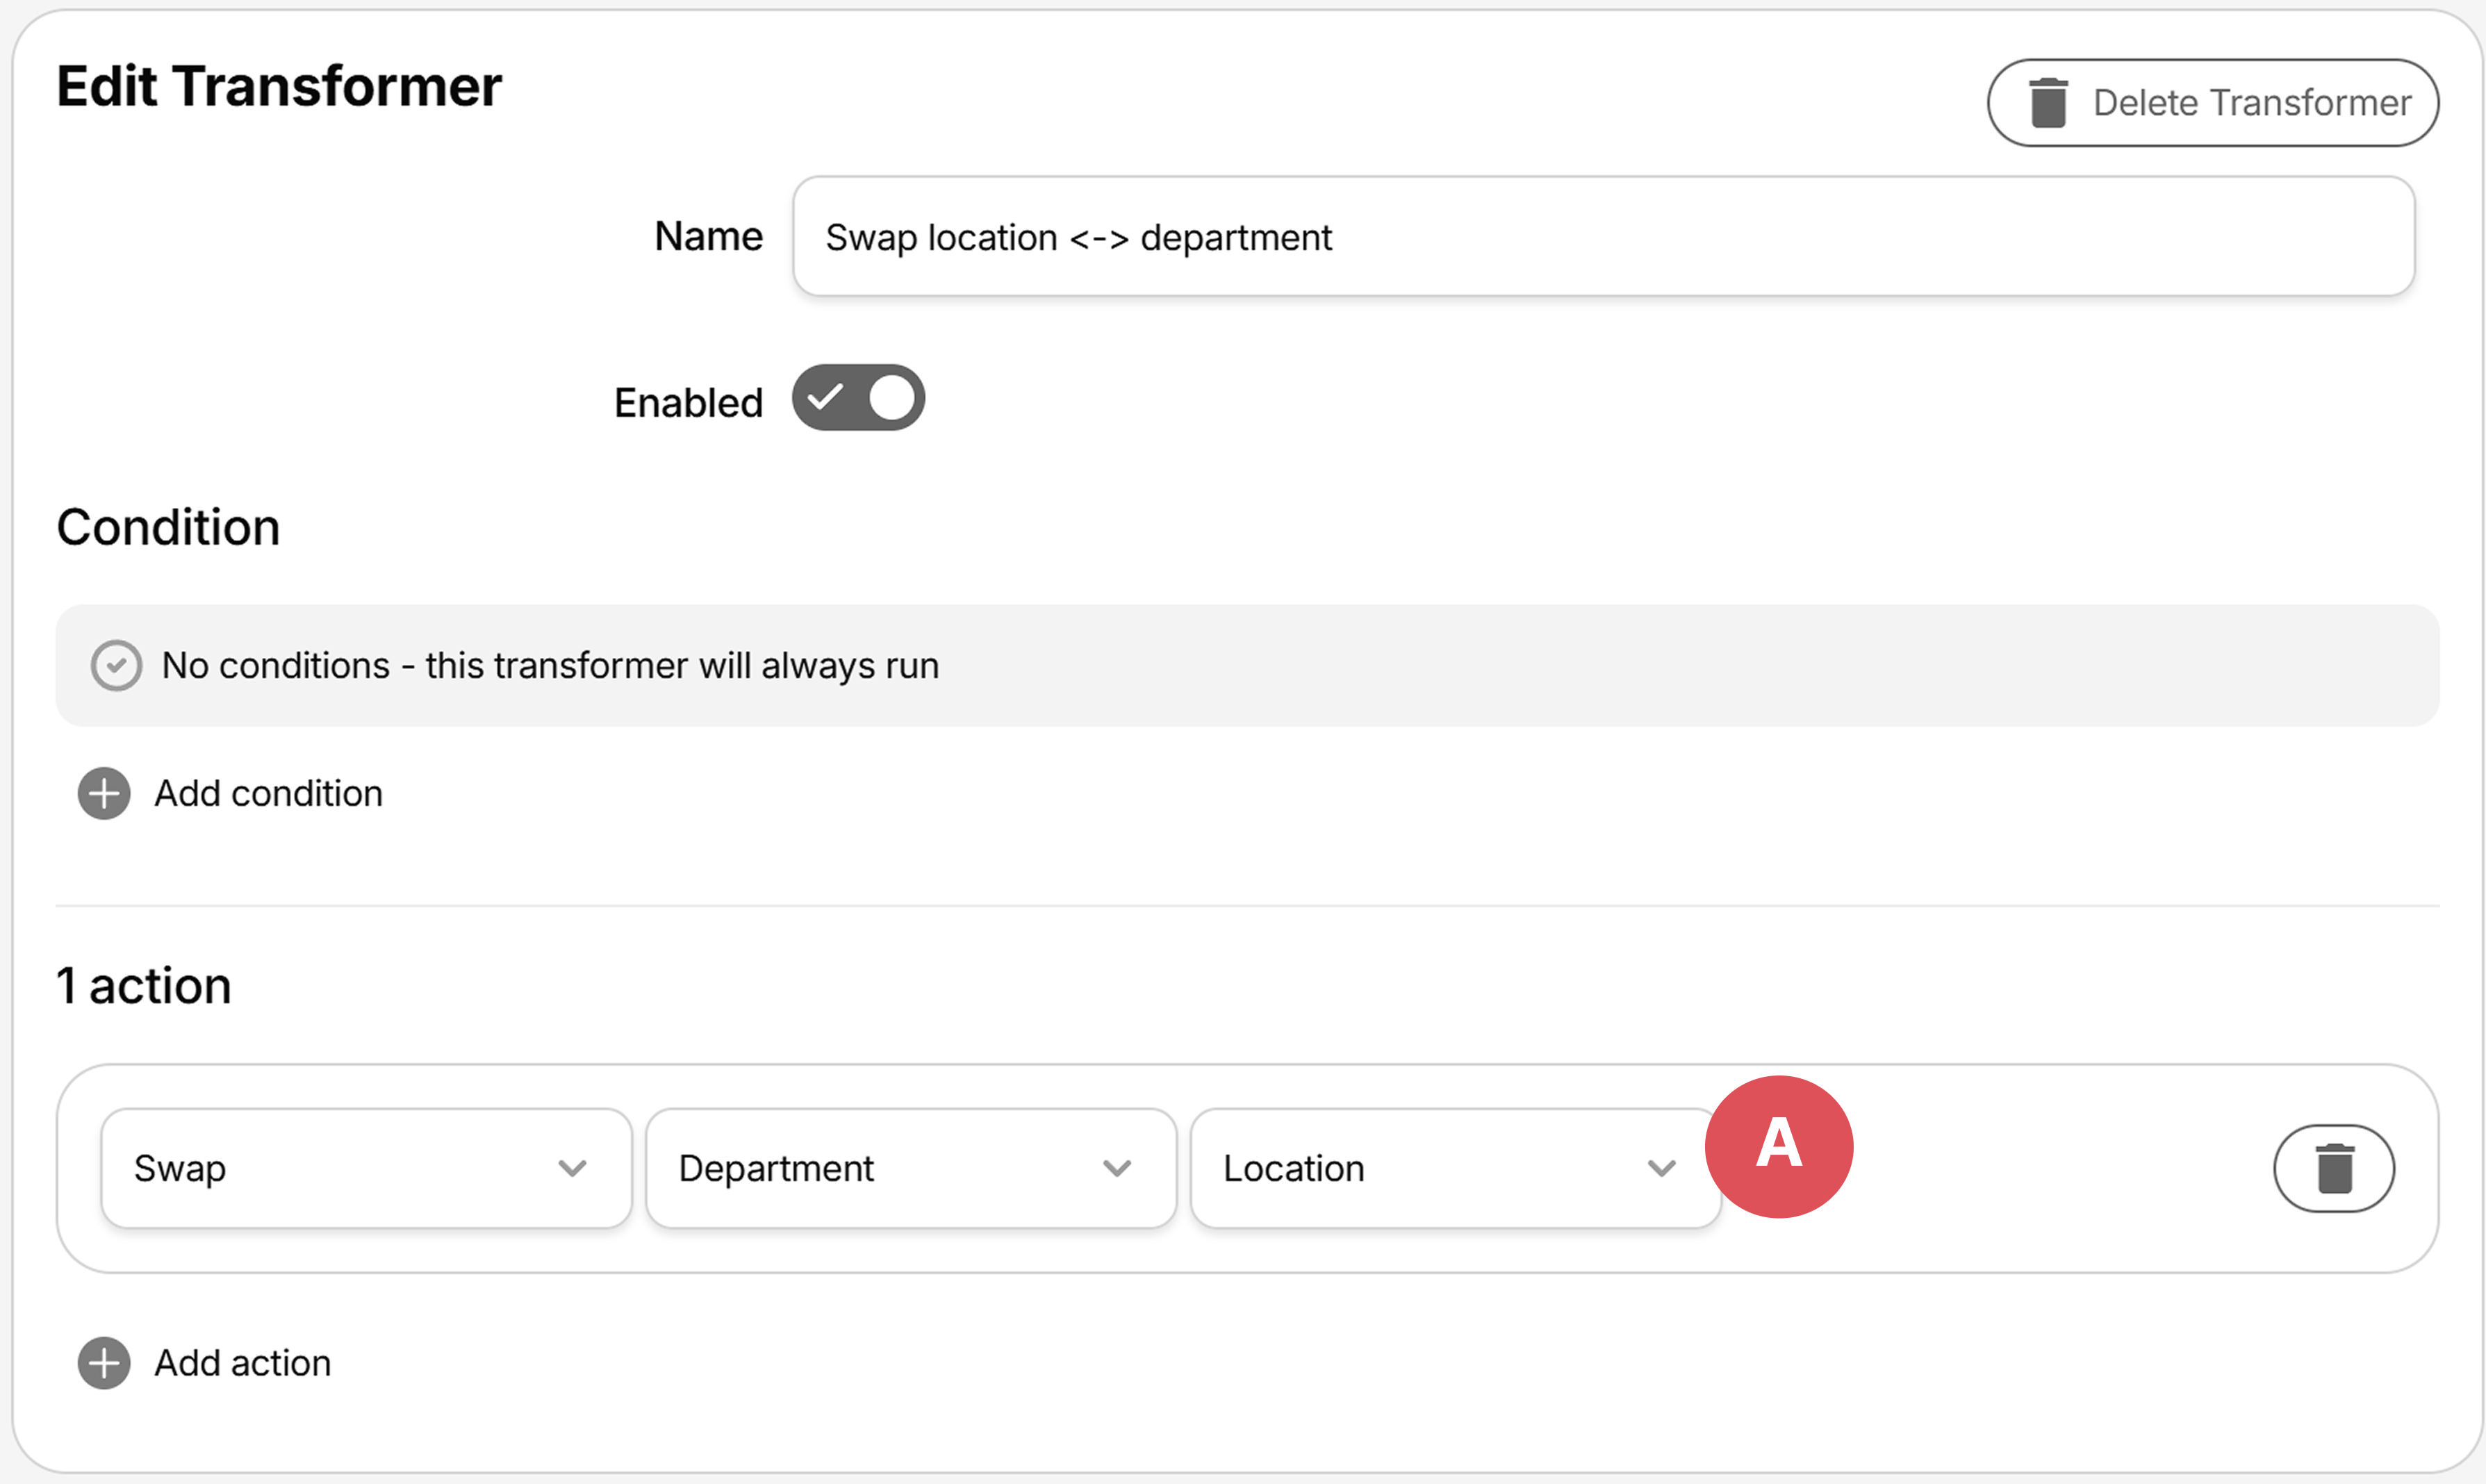
Task: Delete the Swap action with its trash button
Action: coord(2334,1168)
